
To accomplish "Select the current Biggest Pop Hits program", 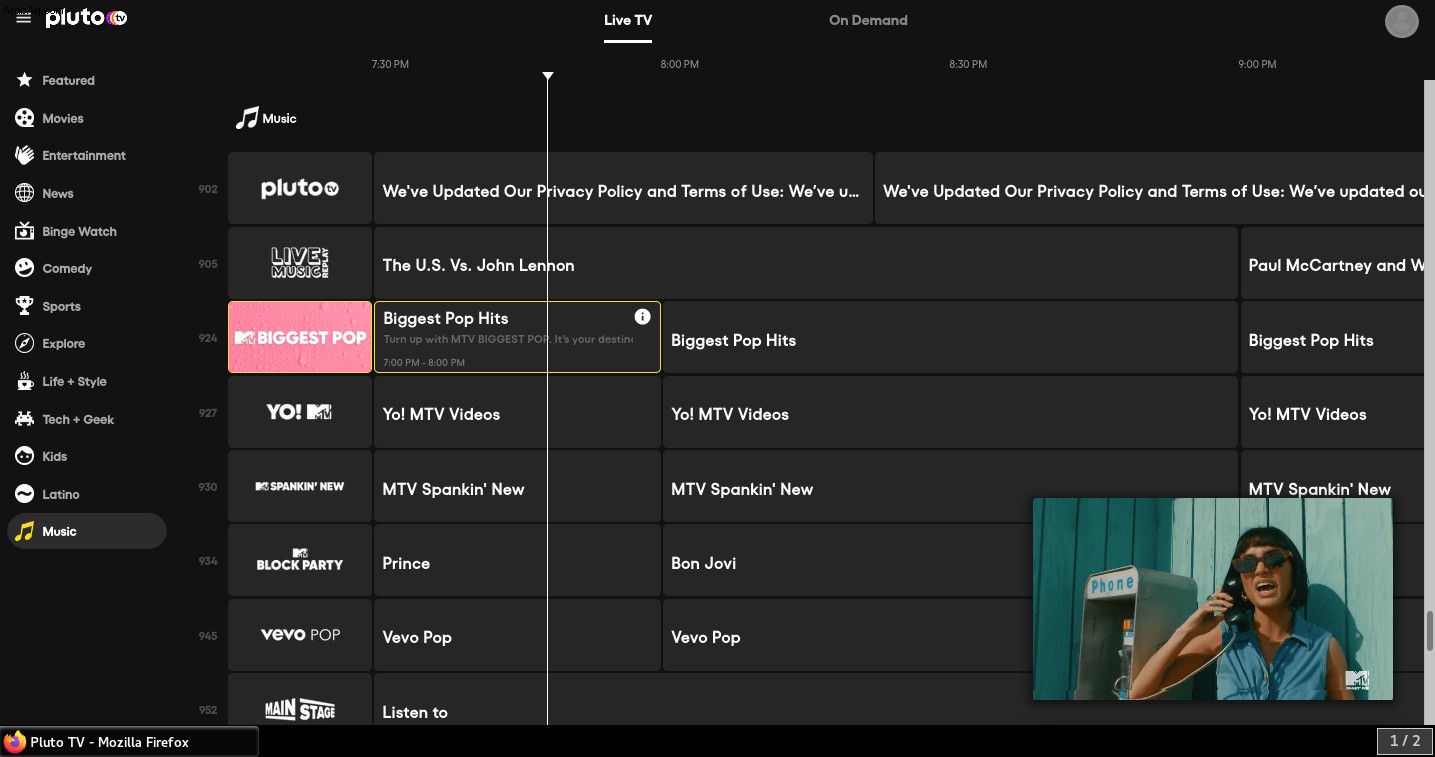I will pos(517,337).
